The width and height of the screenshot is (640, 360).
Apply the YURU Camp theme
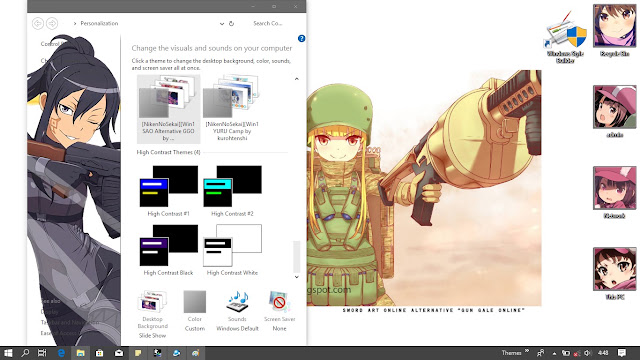[x=232, y=108]
